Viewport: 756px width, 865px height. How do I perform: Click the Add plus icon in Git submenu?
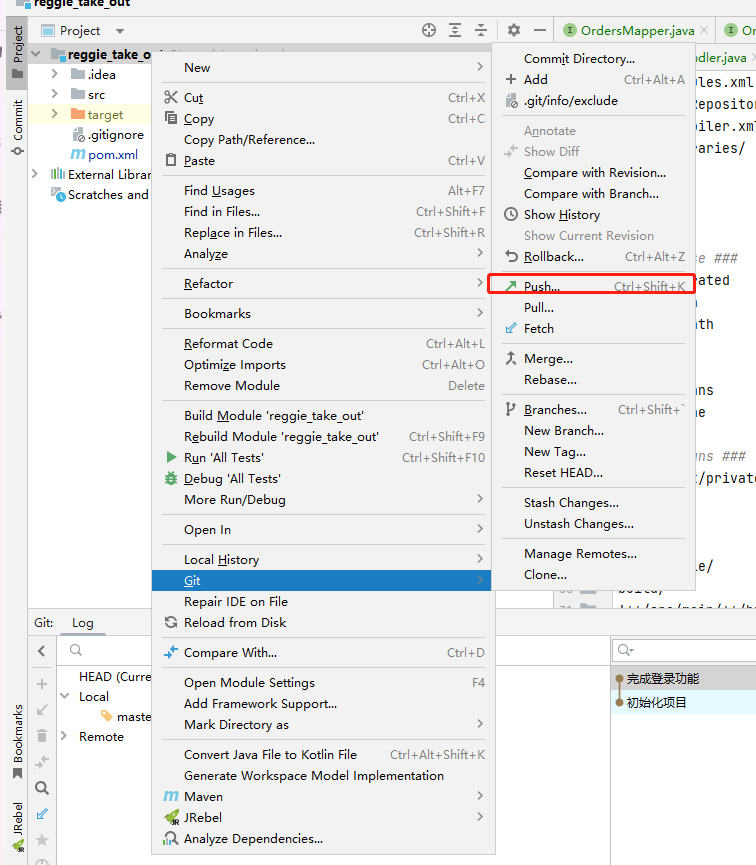point(511,79)
